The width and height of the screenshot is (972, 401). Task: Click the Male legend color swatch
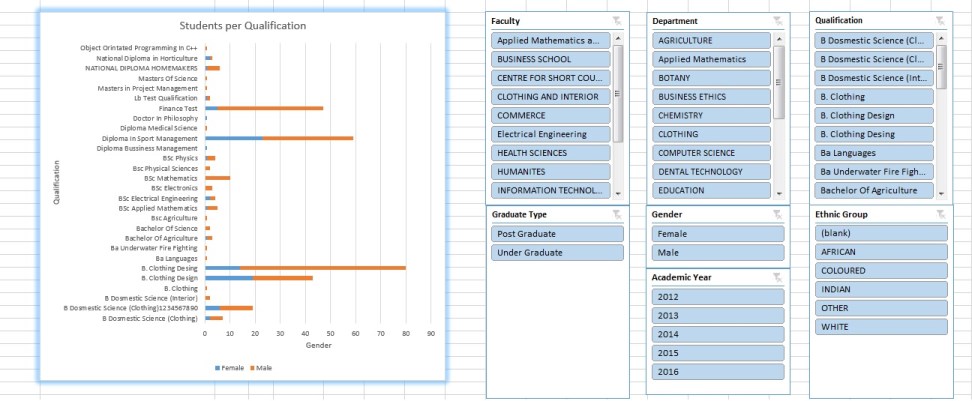(252, 368)
